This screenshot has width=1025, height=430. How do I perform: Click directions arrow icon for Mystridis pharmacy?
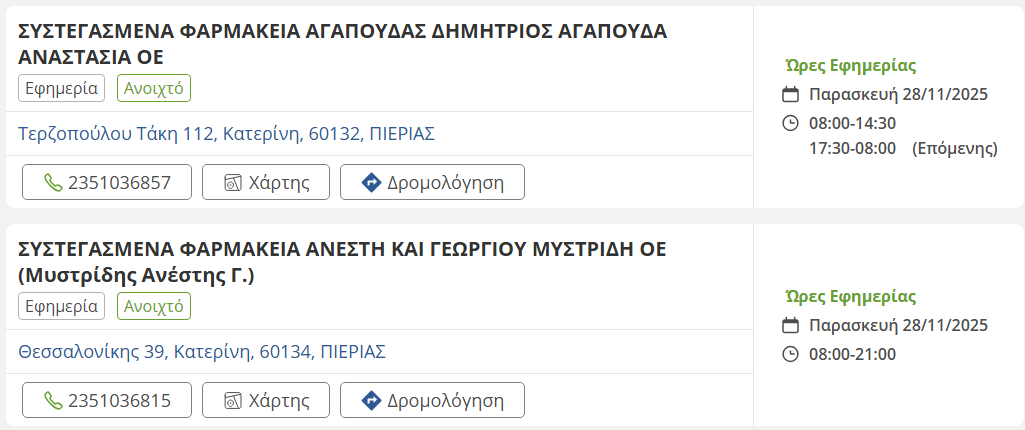click(x=371, y=401)
